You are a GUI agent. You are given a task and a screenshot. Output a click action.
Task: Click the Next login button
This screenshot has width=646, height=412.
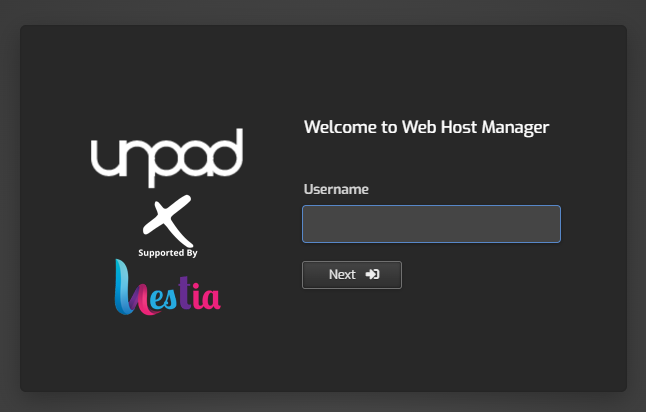pyautogui.click(x=352, y=275)
